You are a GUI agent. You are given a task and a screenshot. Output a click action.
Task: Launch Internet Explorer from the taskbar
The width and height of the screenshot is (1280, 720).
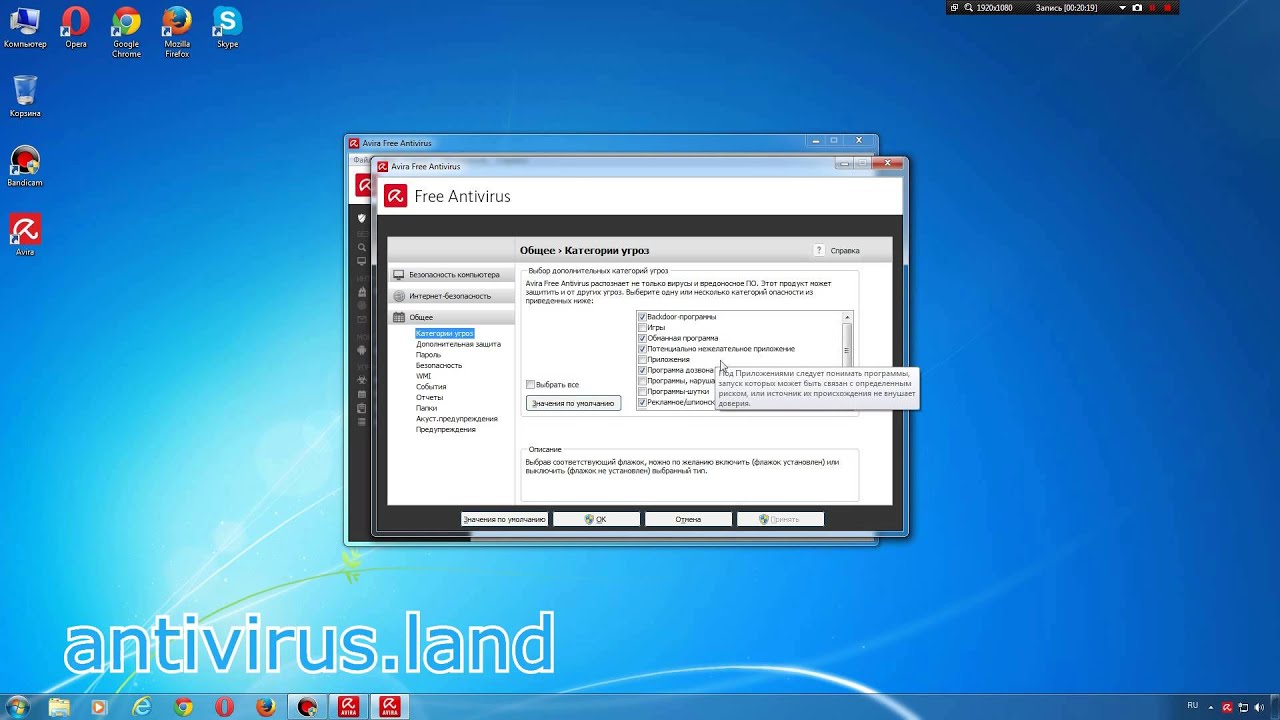(x=142, y=707)
